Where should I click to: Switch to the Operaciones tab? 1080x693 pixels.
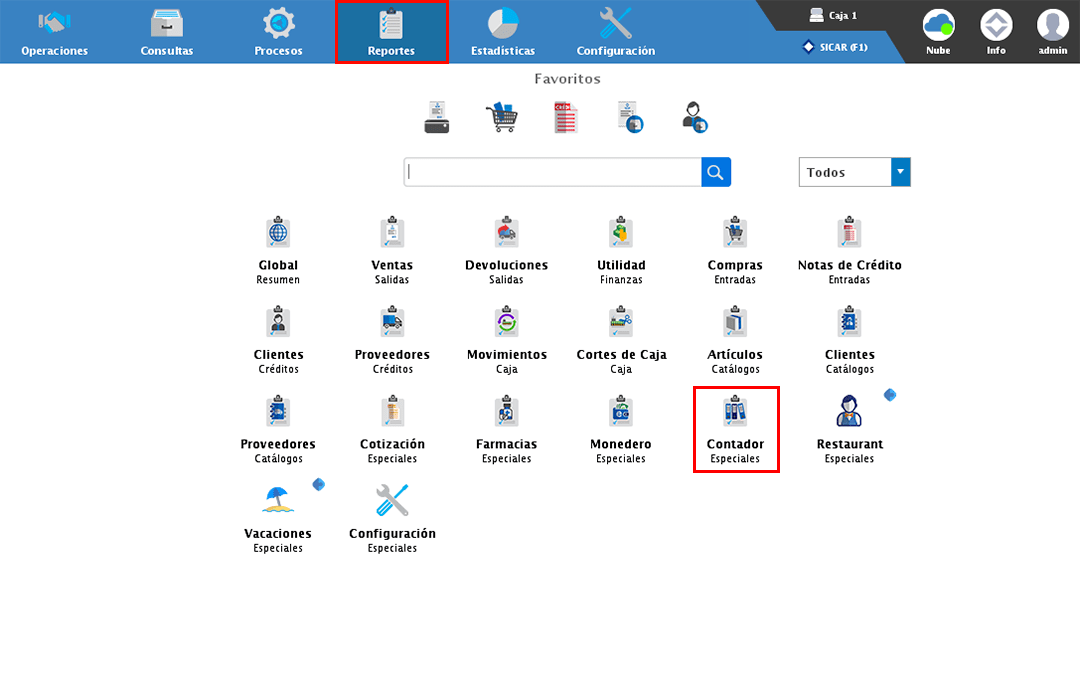click(x=54, y=32)
